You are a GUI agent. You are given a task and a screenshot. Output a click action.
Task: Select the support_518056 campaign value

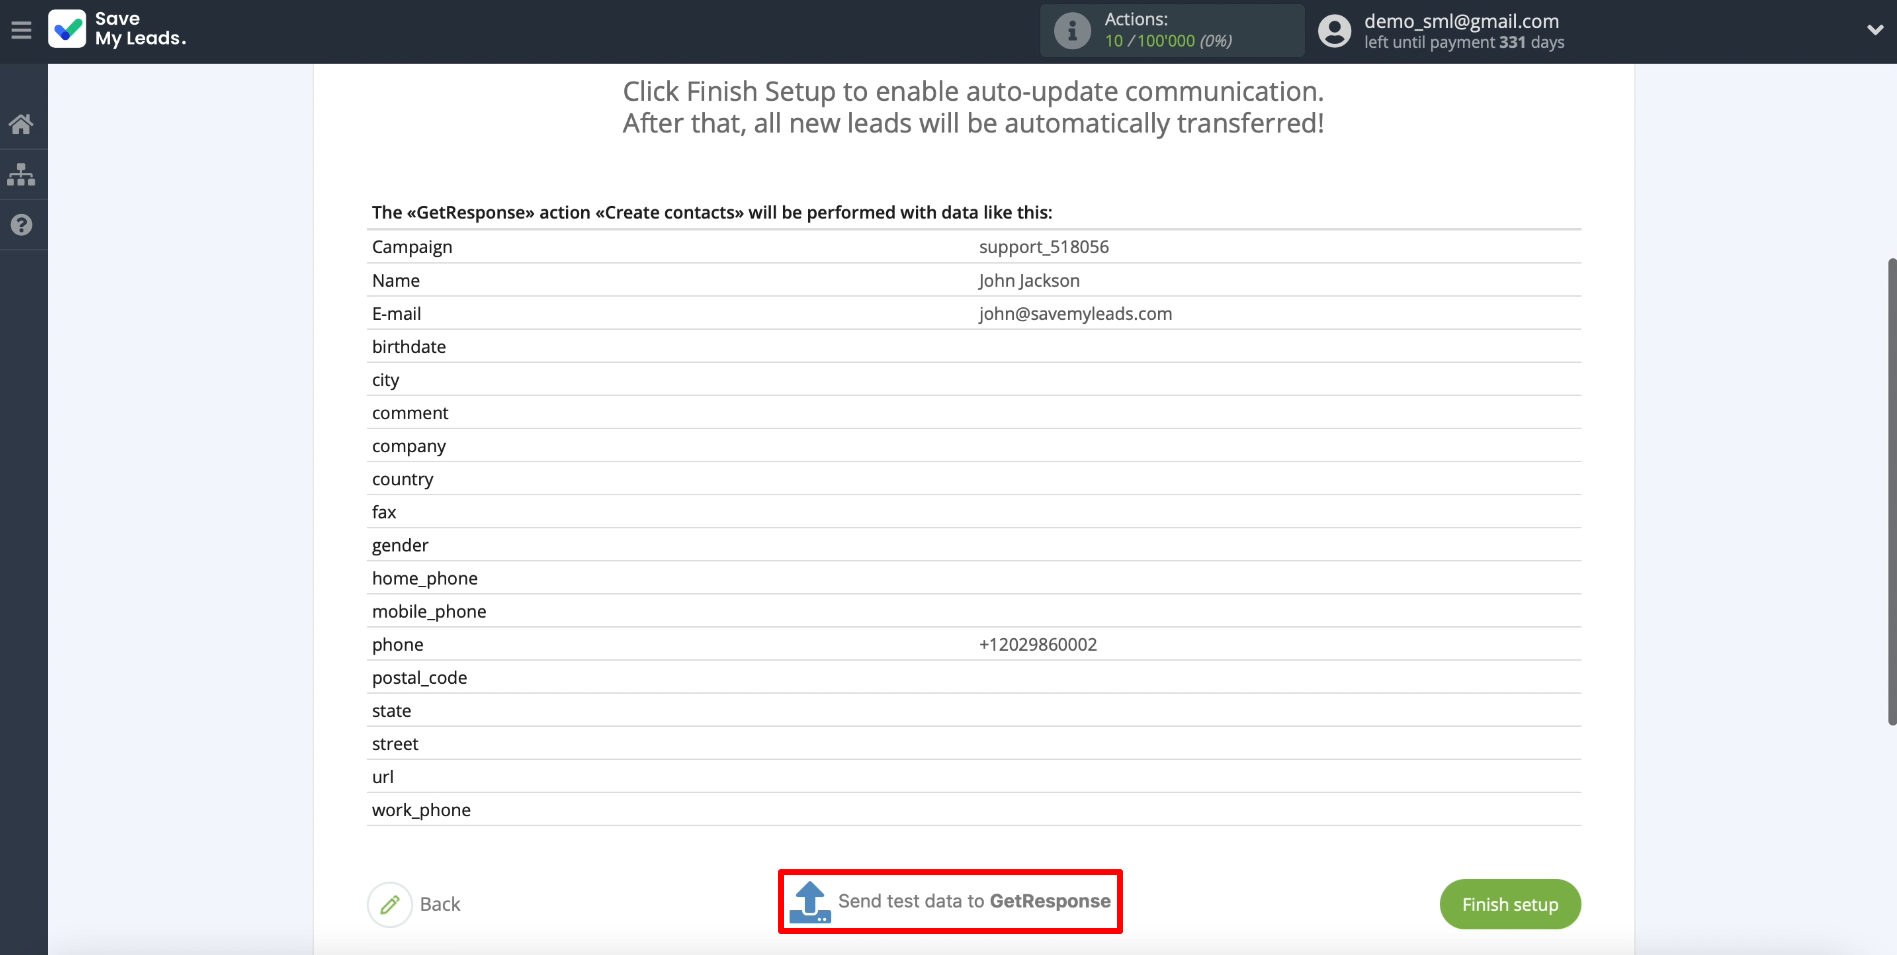tap(1043, 247)
